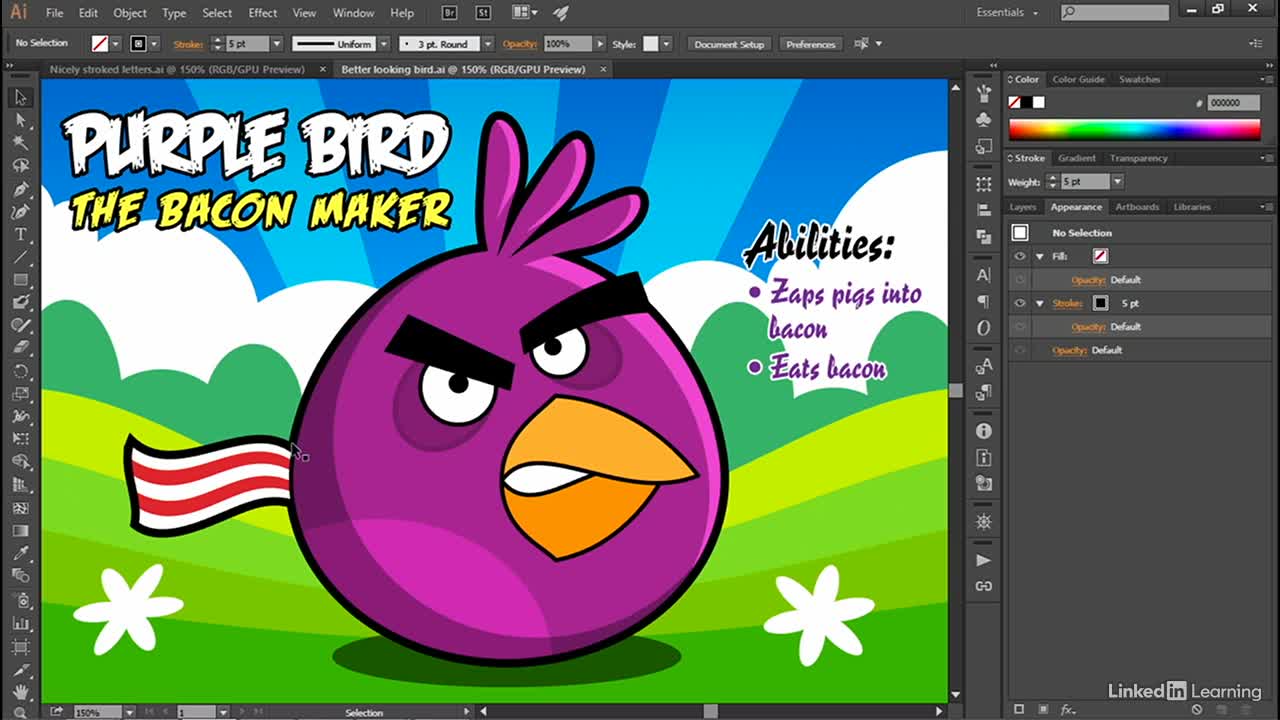Switch to the Swatches panel tab

(x=1139, y=79)
